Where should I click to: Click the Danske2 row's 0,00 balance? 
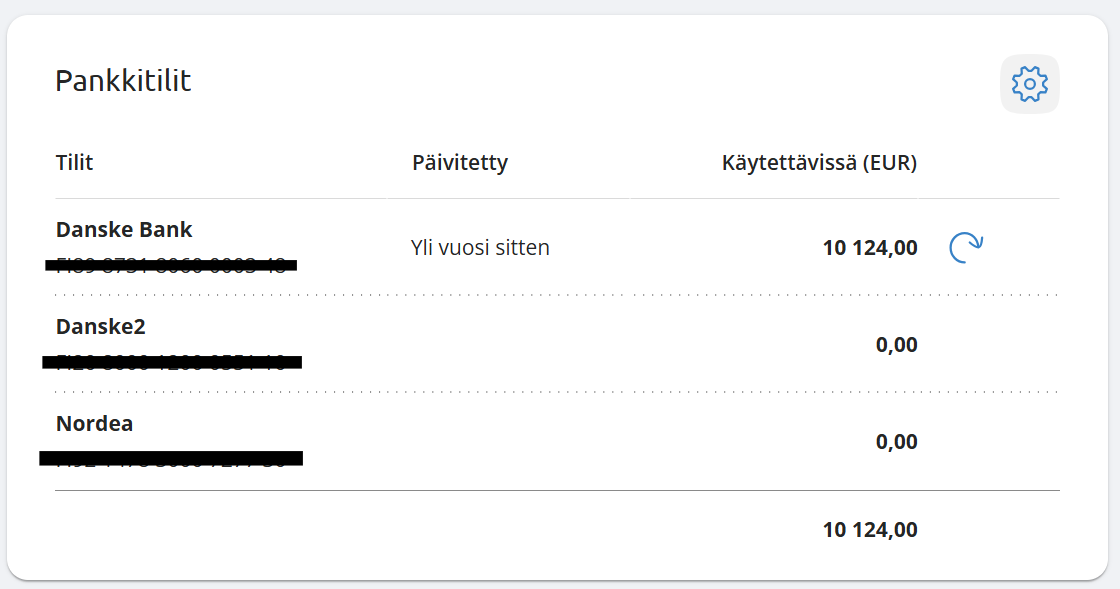pos(896,345)
